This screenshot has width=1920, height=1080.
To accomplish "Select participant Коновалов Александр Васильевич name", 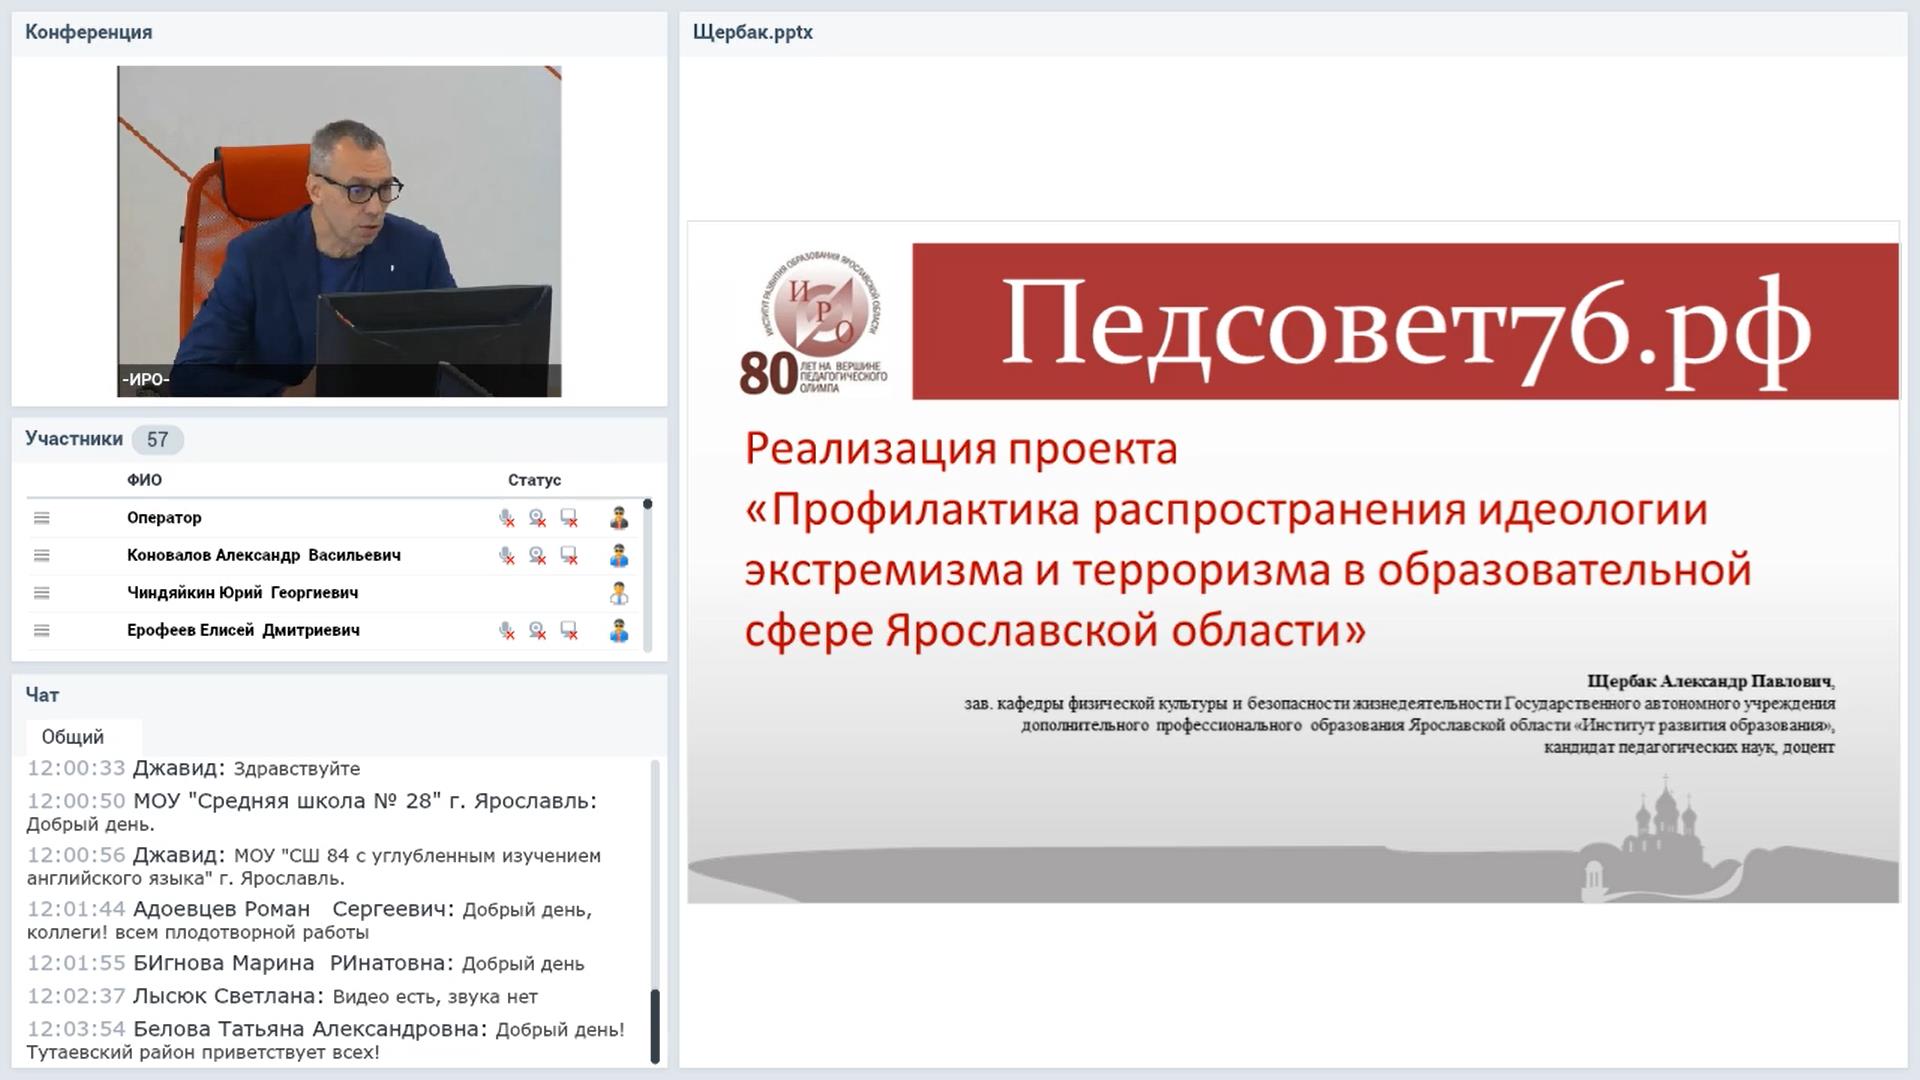I will [264, 555].
